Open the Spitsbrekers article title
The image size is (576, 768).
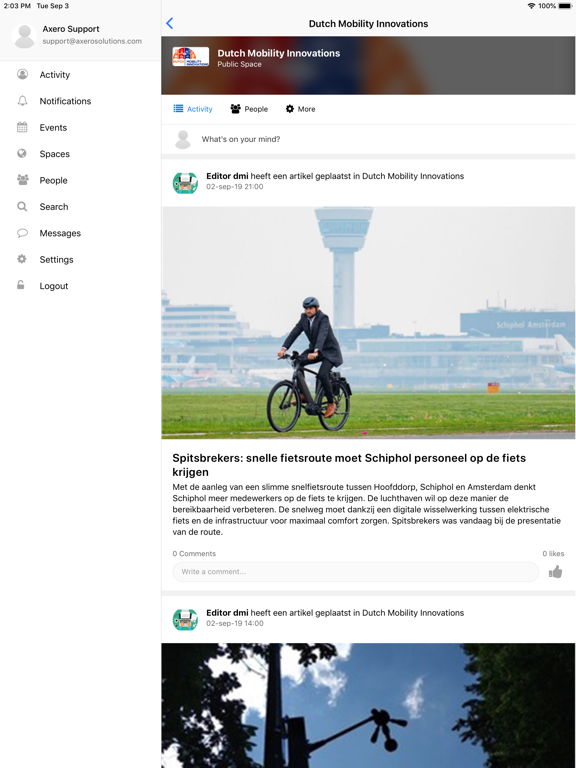click(x=349, y=465)
